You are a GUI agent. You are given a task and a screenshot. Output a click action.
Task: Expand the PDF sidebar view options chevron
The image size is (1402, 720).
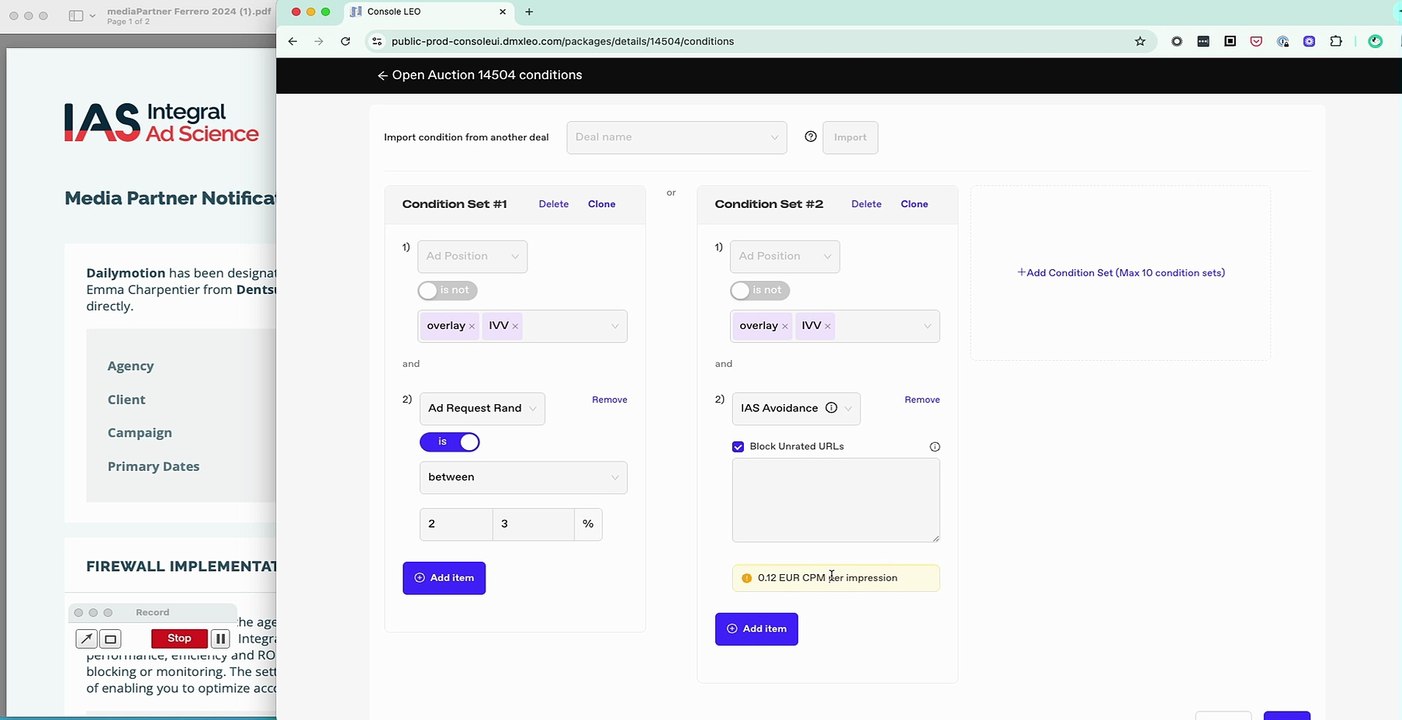click(x=93, y=16)
